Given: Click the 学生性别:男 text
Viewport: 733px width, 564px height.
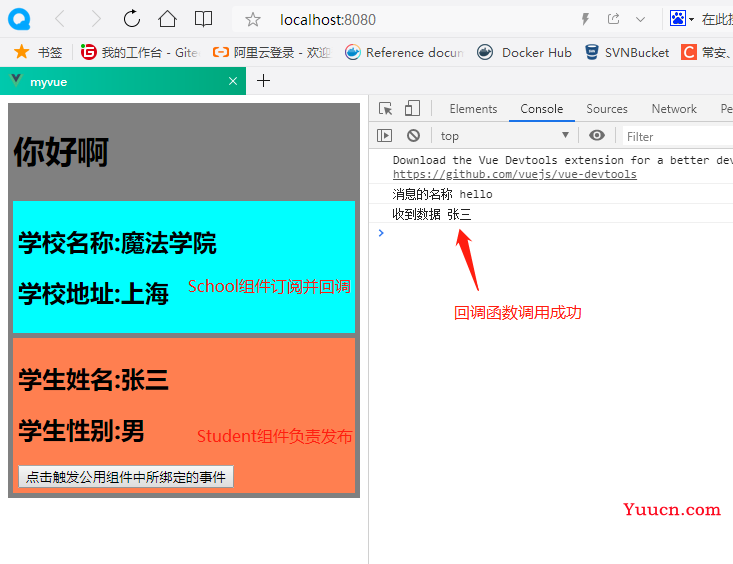Looking at the screenshot, I should (81, 431).
